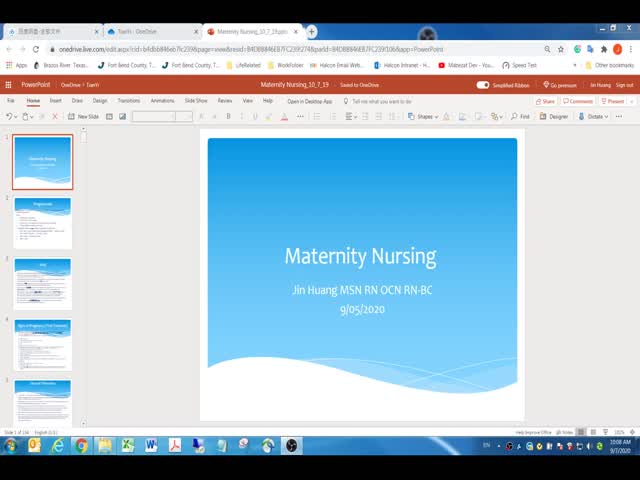The height and width of the screenshot is (480, 640).
Task: Switch to the Design ribbon tab
Action: coord(100,100)
